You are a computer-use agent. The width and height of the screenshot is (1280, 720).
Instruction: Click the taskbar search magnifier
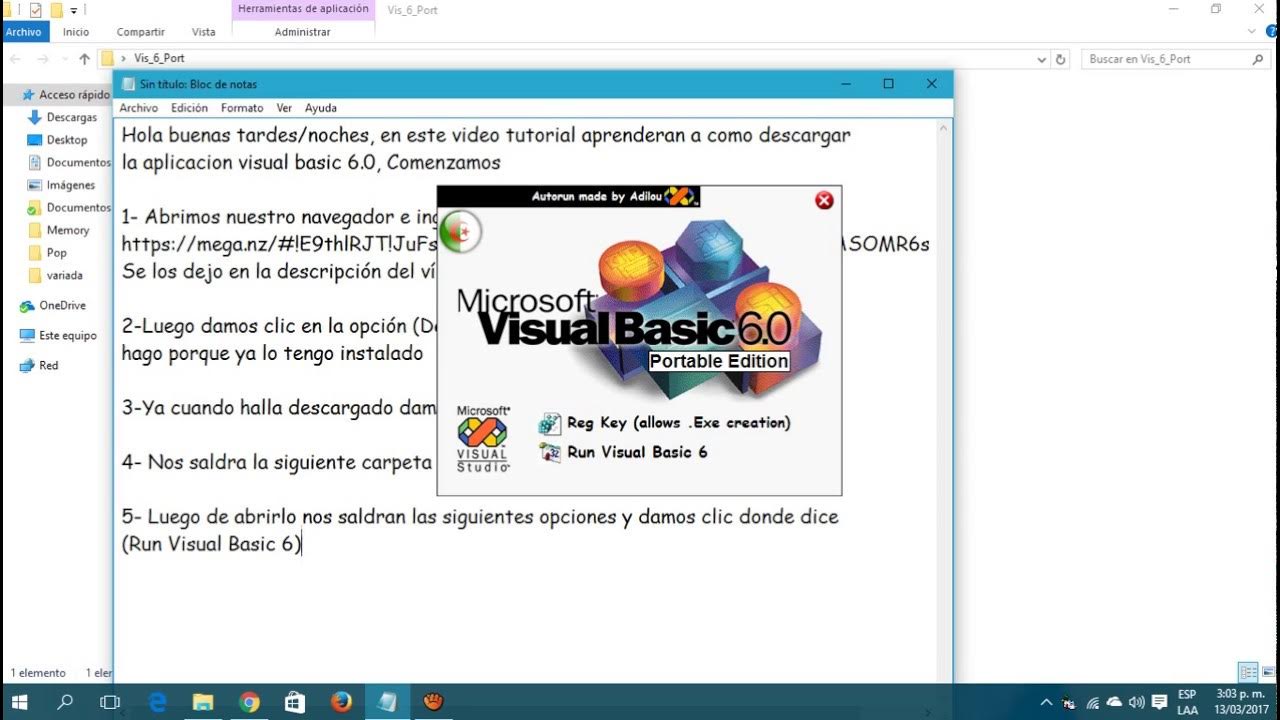coord(66,702)
